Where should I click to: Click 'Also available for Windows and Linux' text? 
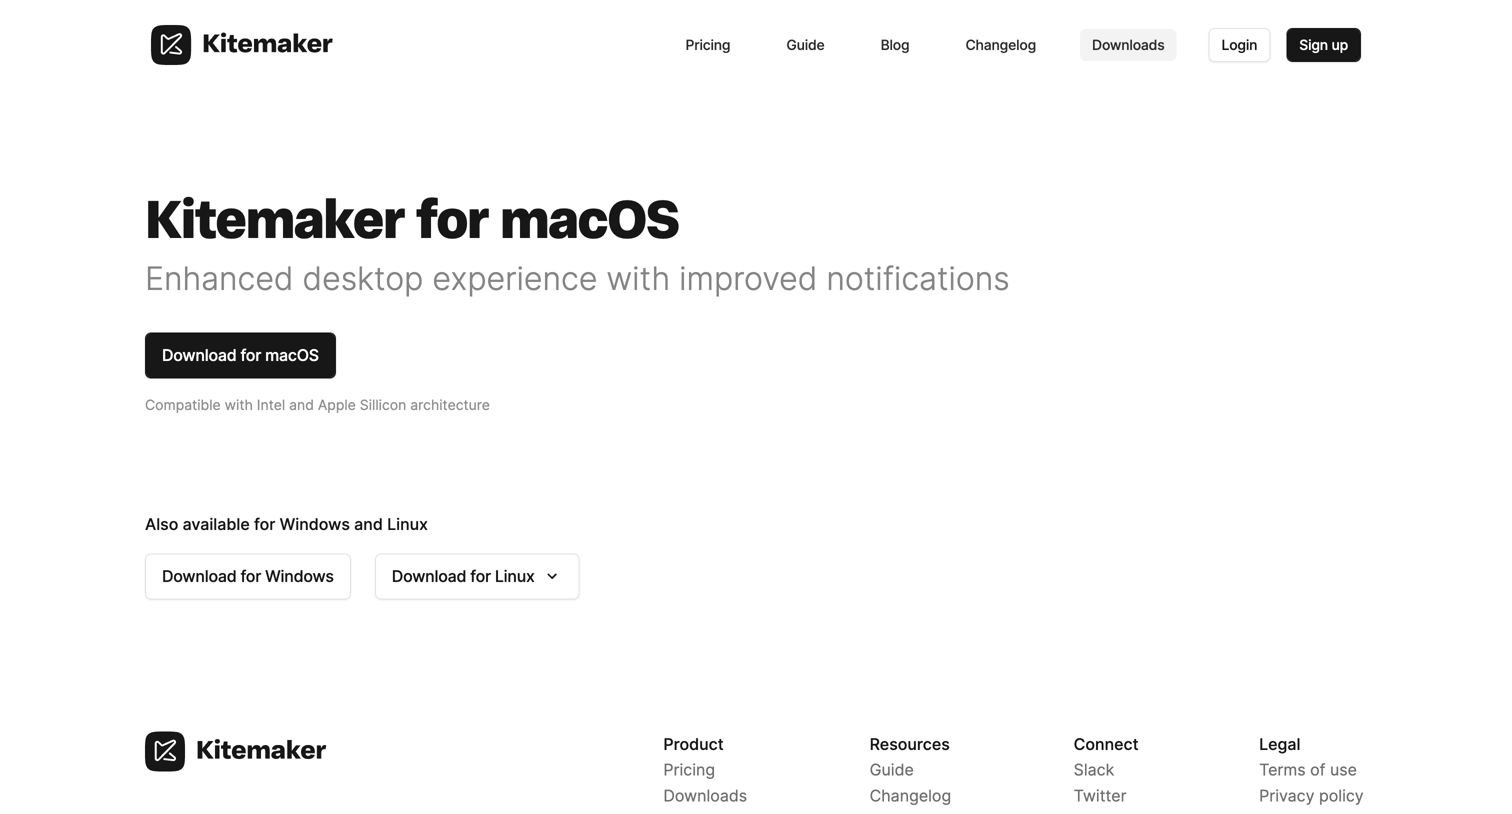[x=286, y=524]
